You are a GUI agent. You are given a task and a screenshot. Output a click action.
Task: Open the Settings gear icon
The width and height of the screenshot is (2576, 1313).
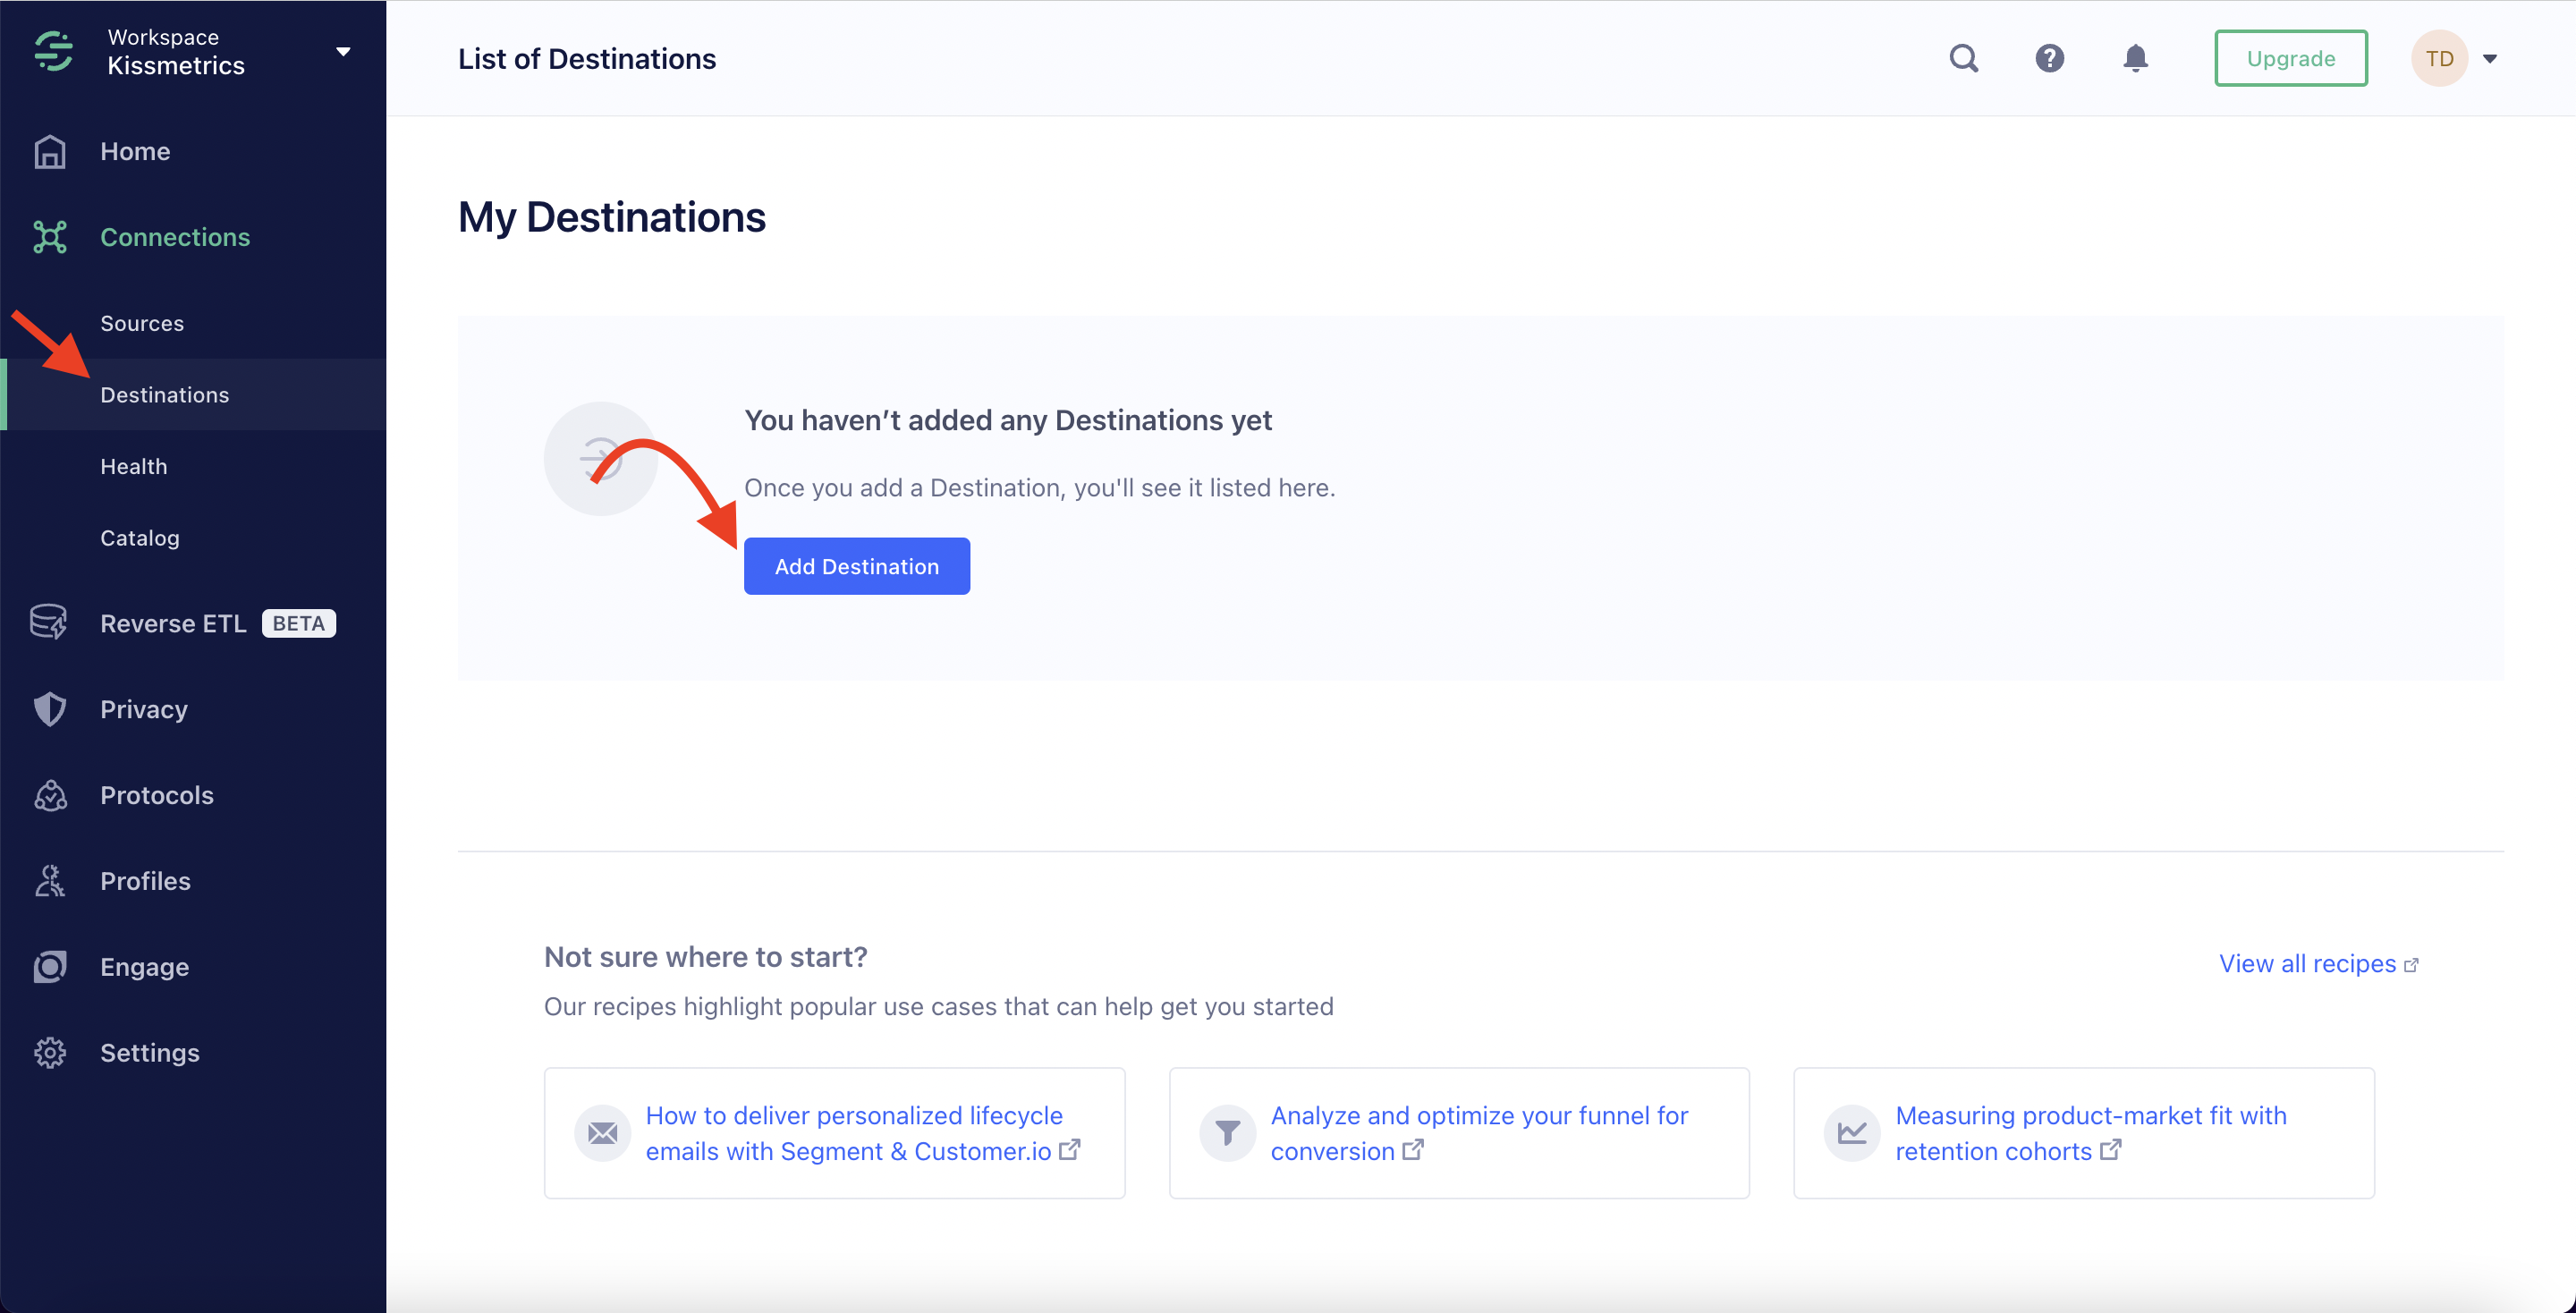tap(50, 1053)
